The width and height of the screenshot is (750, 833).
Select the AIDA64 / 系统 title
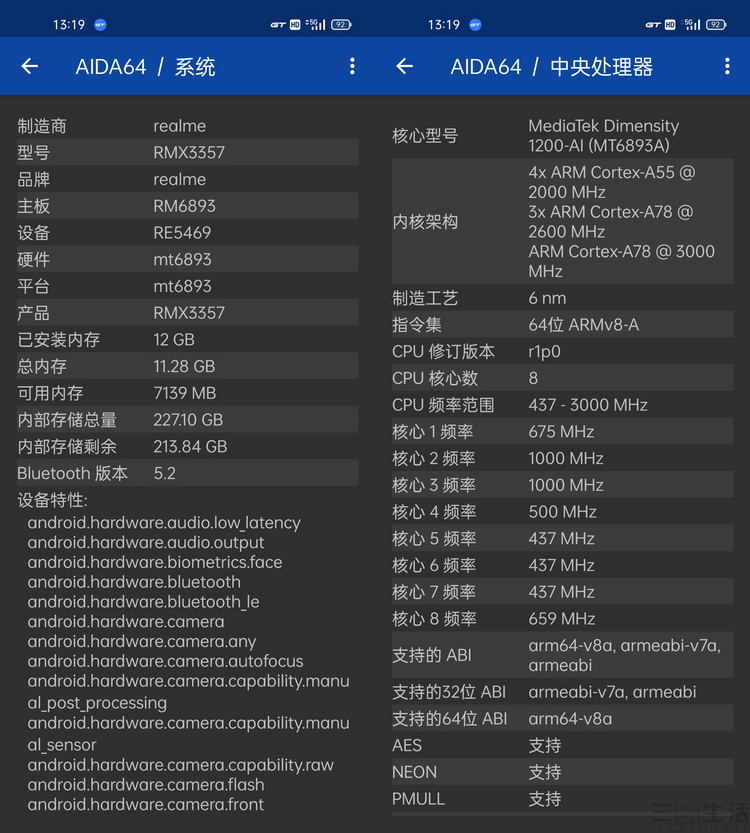pyautogui.click(x=146, y=67)
